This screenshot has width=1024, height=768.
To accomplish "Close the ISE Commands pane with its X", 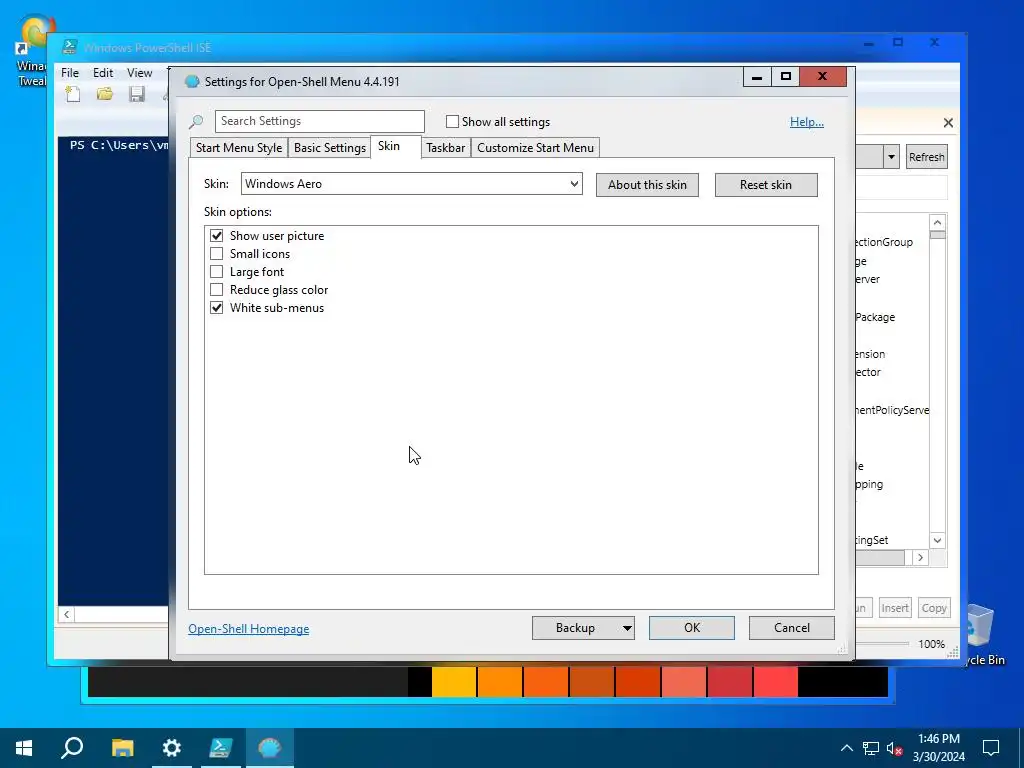I will coord(948,123).
